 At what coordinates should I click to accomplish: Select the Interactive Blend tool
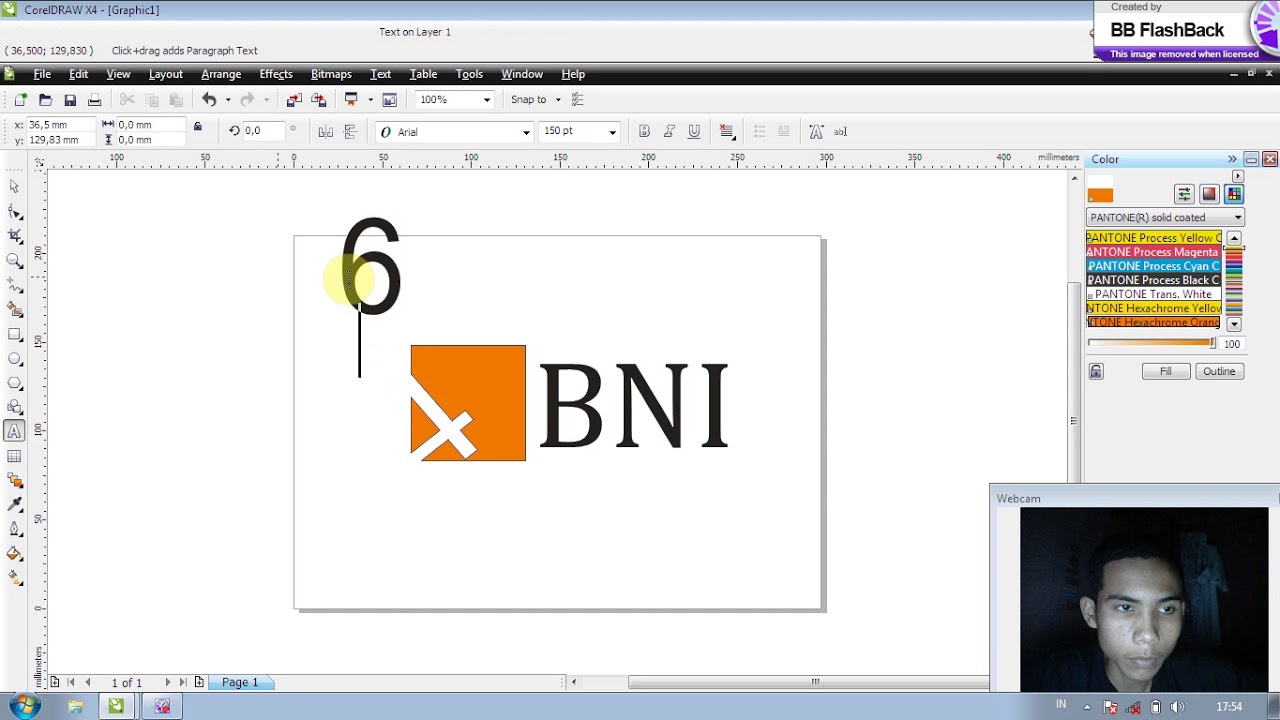point(14,480)
